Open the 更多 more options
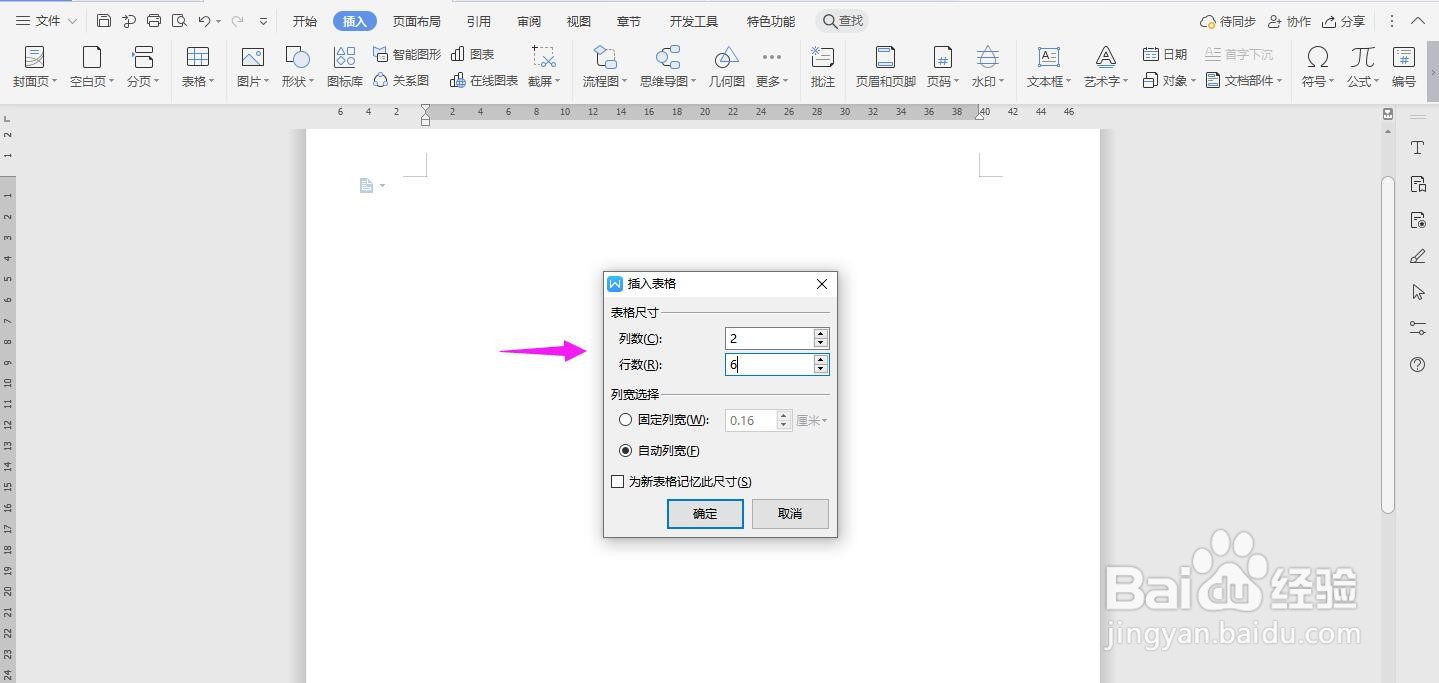The image size is (1439, 683). coord(772,67)
